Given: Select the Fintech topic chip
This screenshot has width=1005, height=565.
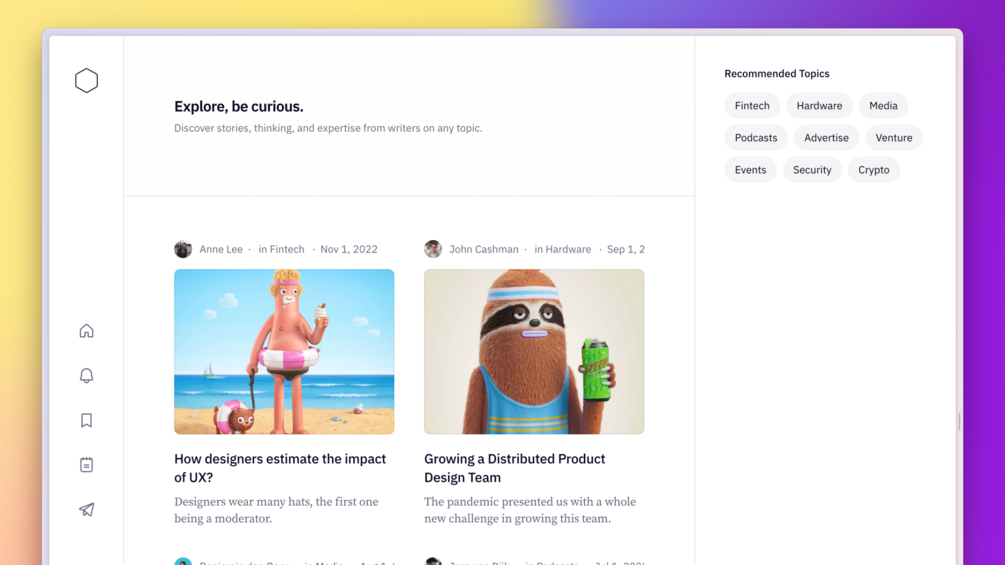Looking at the screenshot, I should [x=752, y=106].
